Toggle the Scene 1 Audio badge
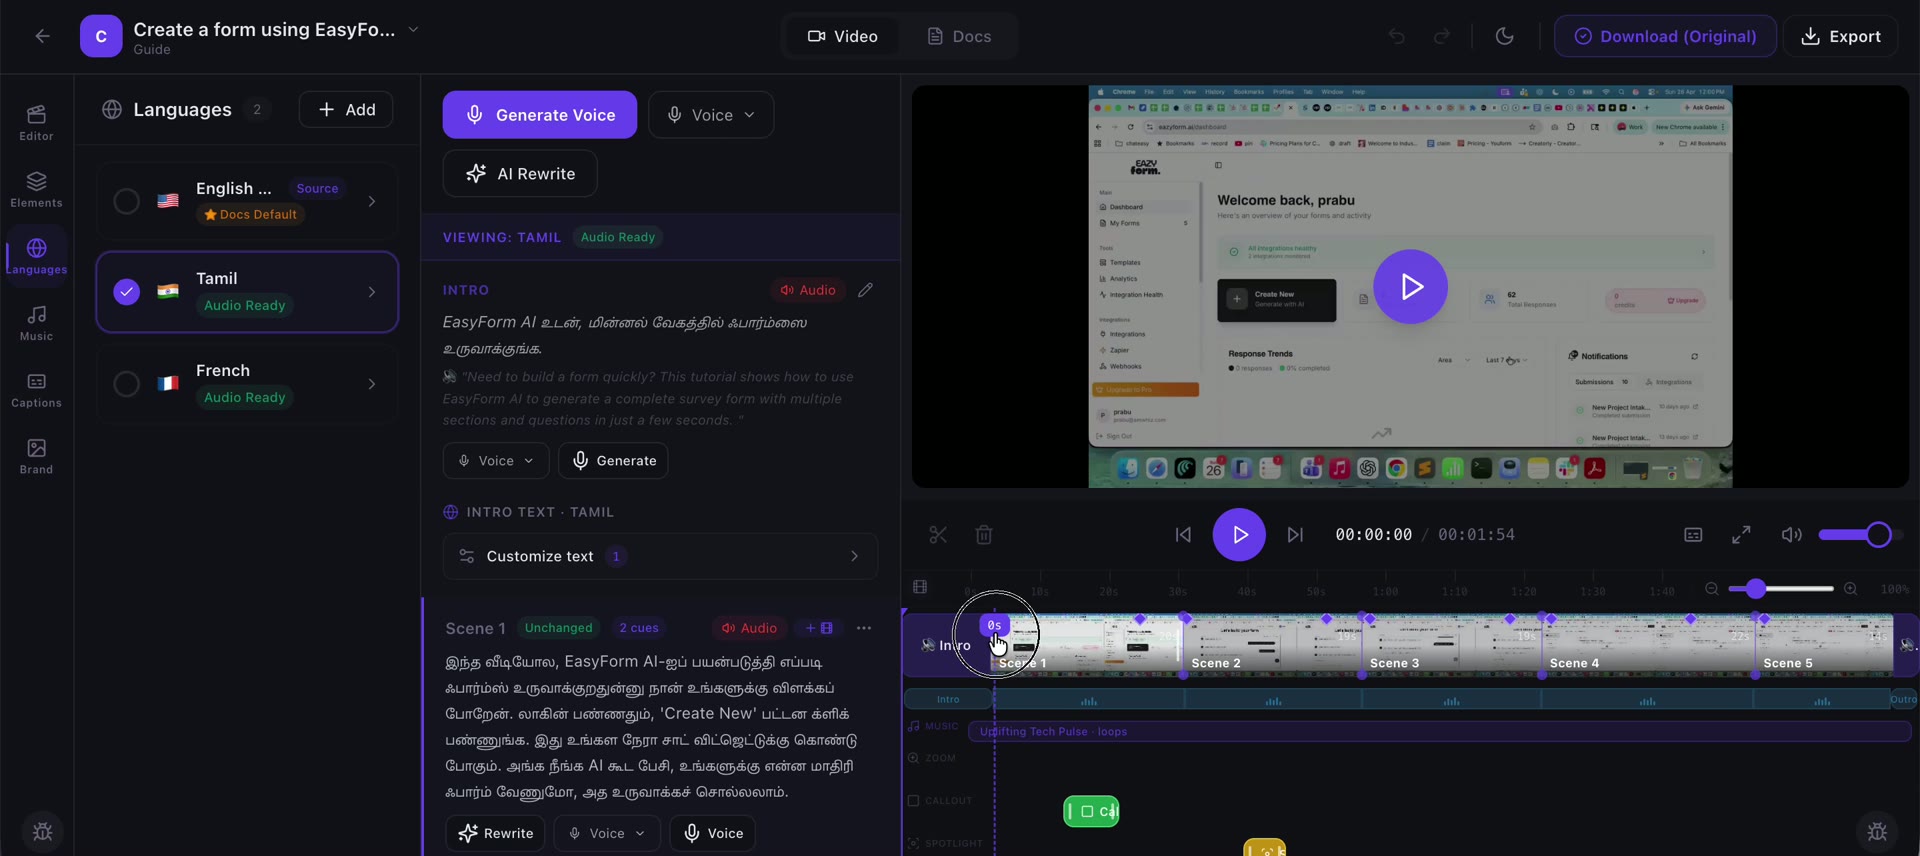The width and height of the screenshot is (1920, 856). tap(750, 628)
